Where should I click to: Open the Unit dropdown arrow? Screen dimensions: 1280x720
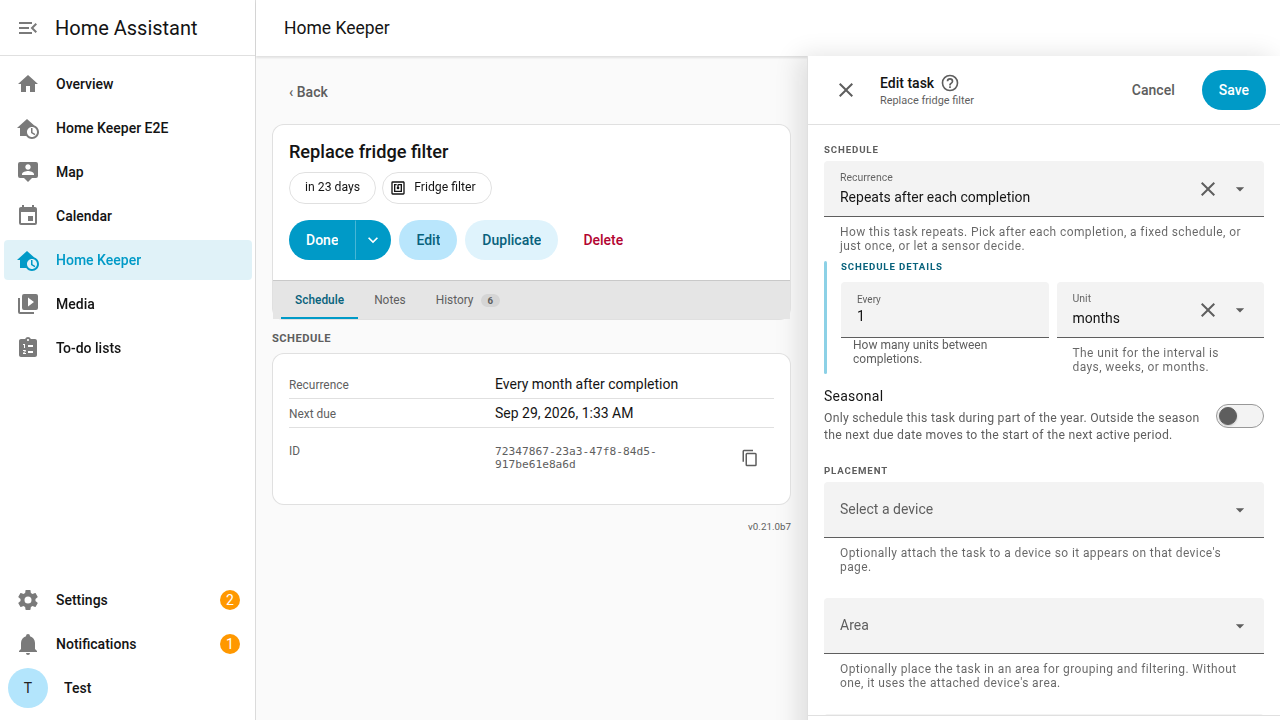[1240, 310]
